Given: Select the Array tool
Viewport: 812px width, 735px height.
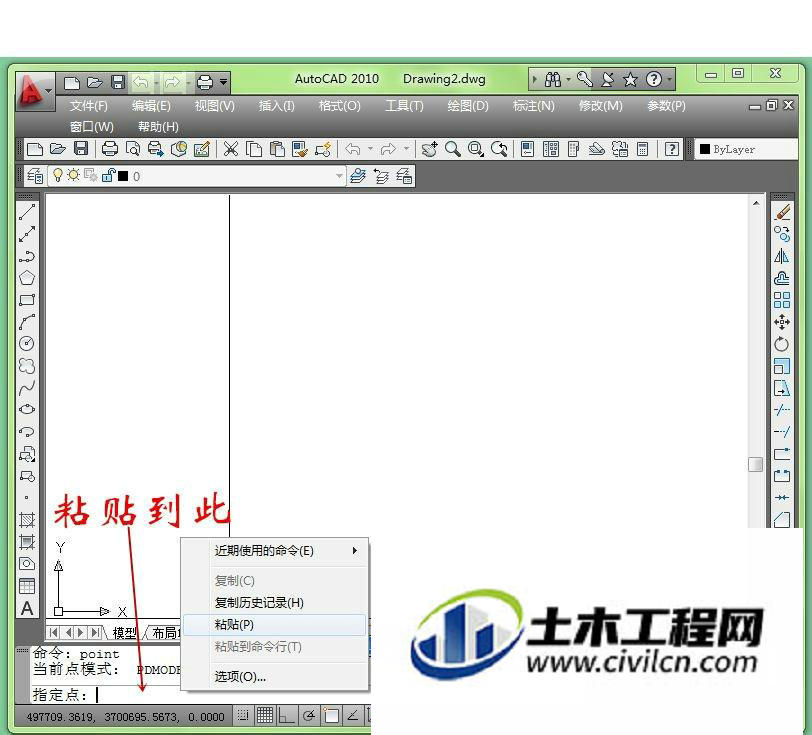Looking at the screenshot, I should coord(782,300).
